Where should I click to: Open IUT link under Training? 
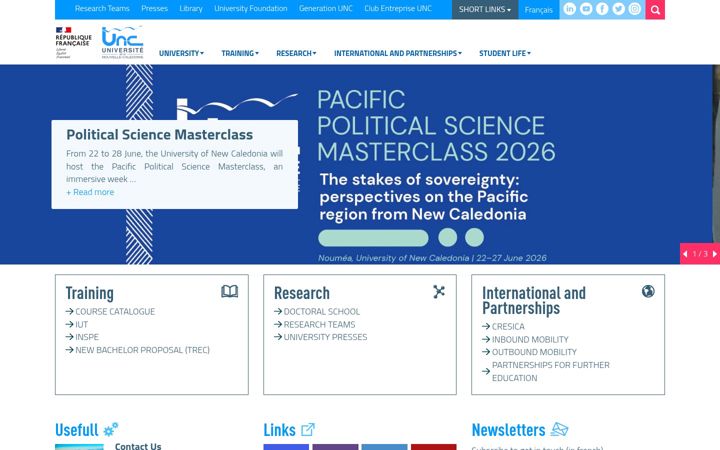81,324
